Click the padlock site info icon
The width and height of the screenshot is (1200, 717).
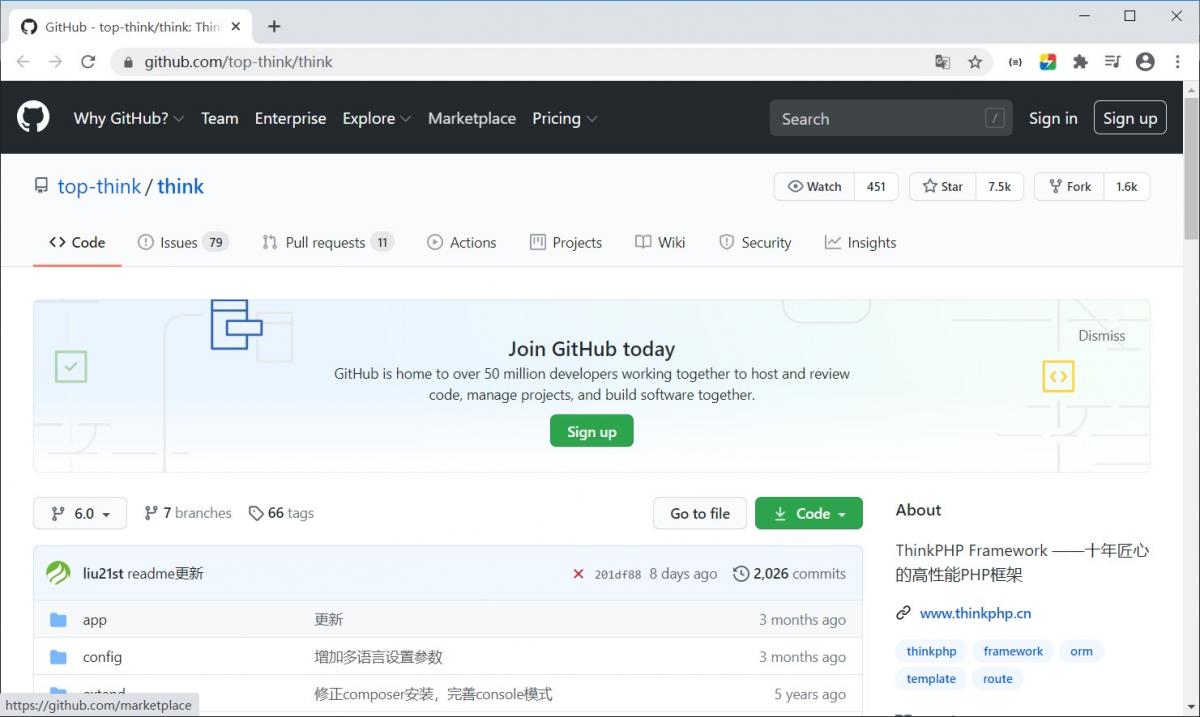128,62
